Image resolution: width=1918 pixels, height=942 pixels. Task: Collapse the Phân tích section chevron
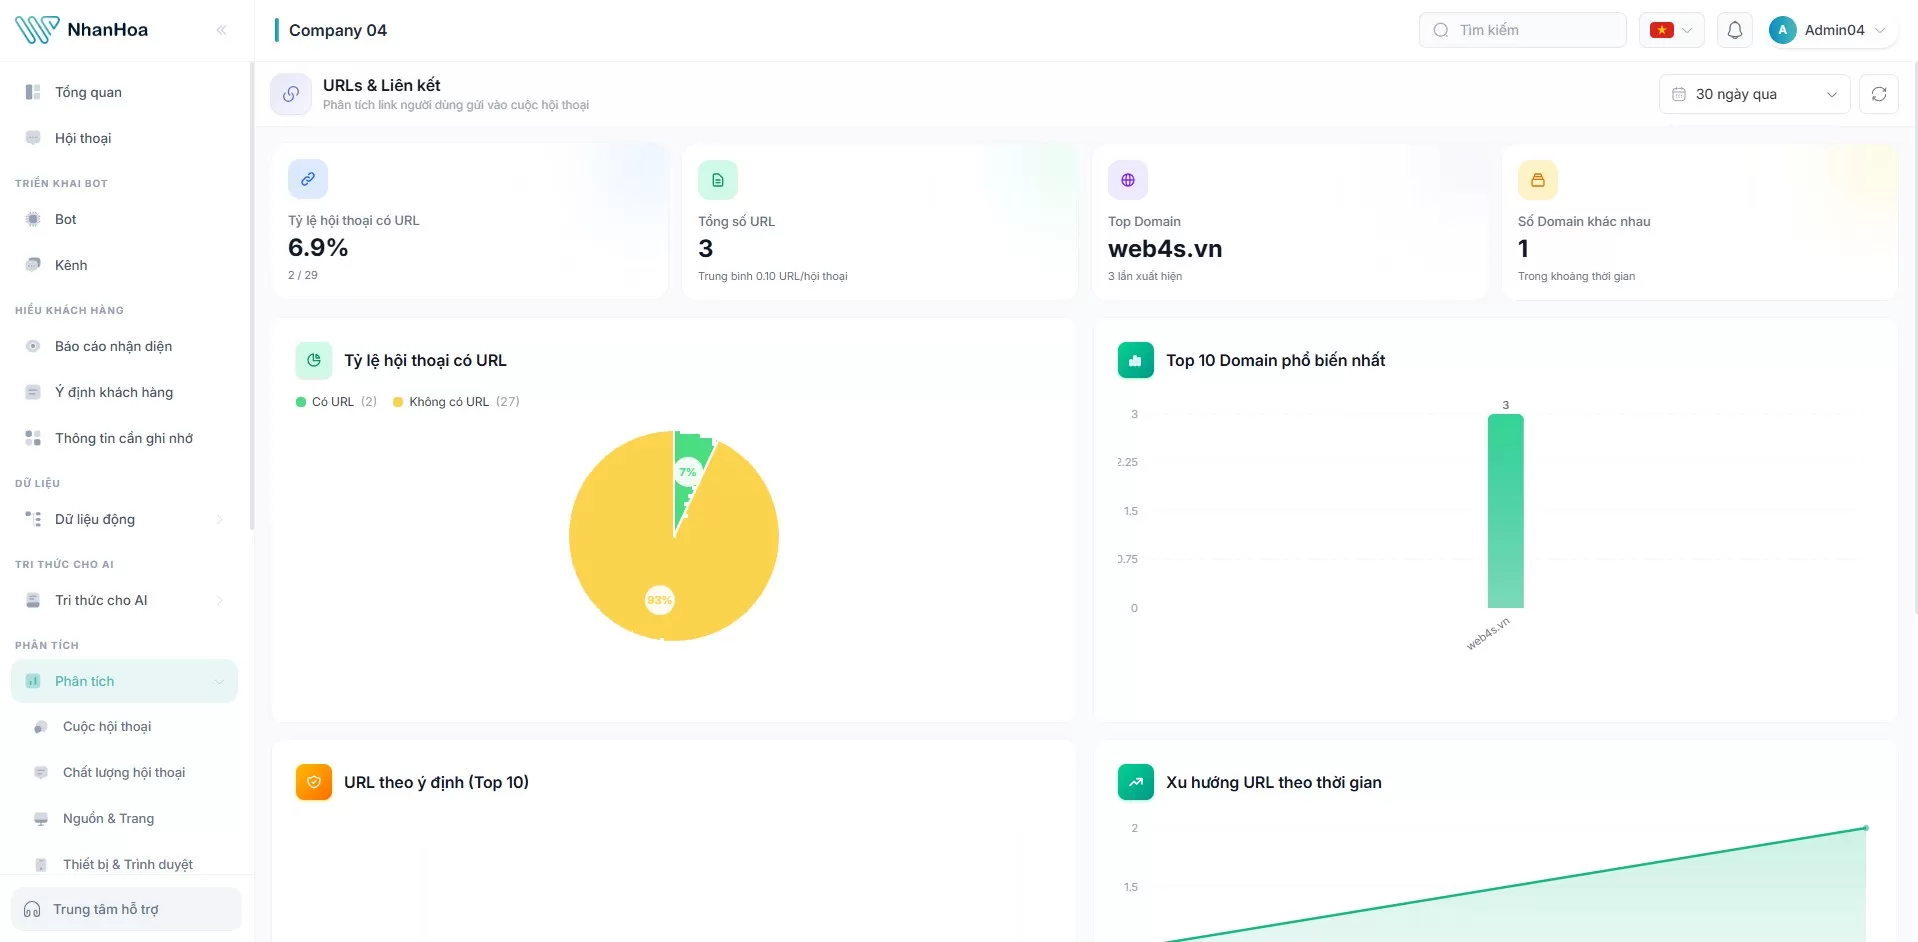[x=219, y=681]
